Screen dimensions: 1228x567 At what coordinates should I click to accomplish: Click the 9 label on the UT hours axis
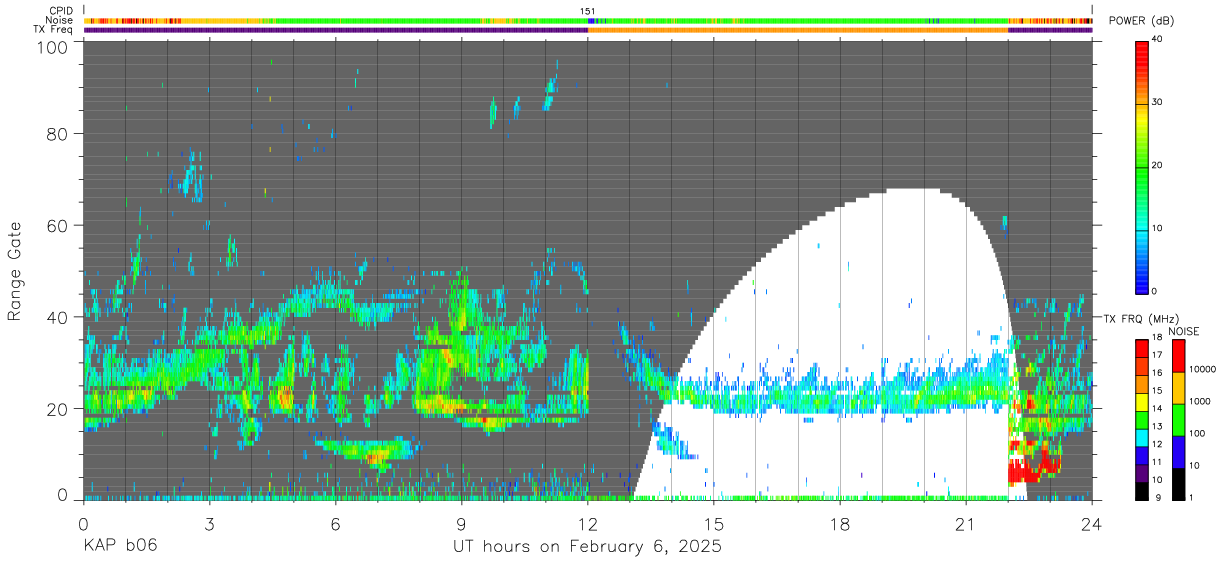[x=461, y=523]
